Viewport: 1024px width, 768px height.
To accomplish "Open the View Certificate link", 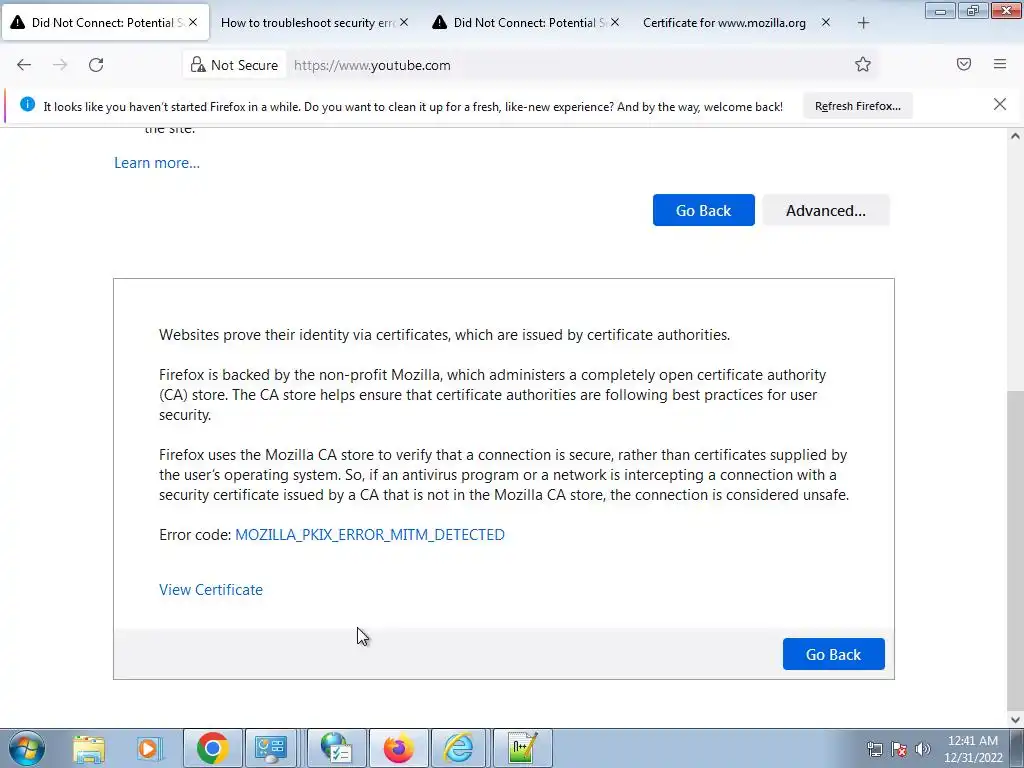I will tap(211, 590).
